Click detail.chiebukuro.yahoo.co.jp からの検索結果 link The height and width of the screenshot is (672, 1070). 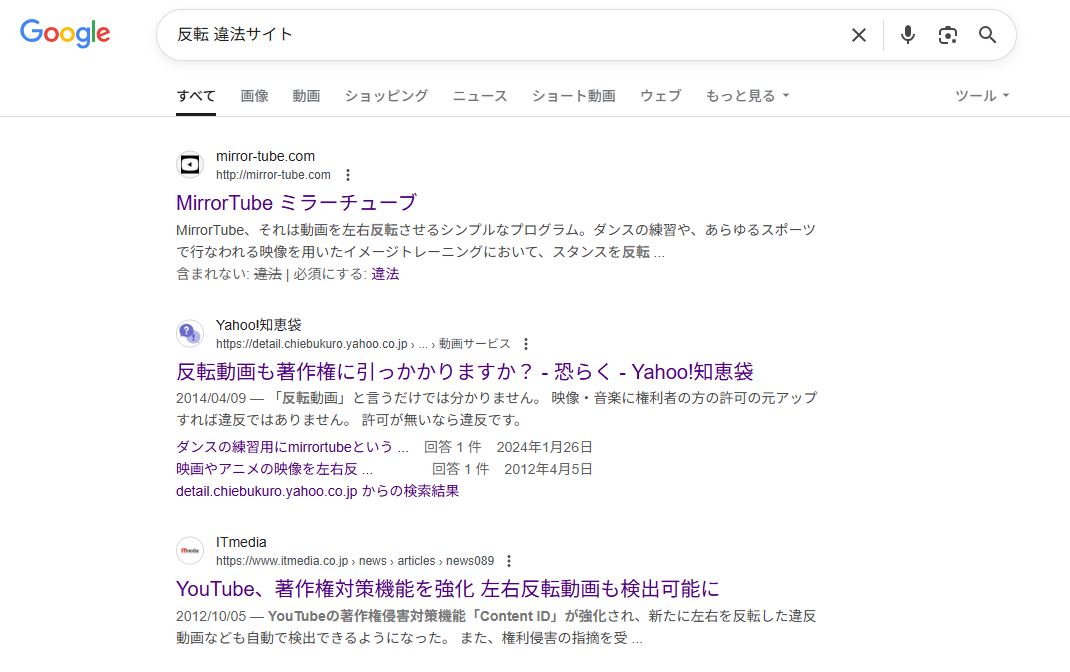tap(318, 491)
